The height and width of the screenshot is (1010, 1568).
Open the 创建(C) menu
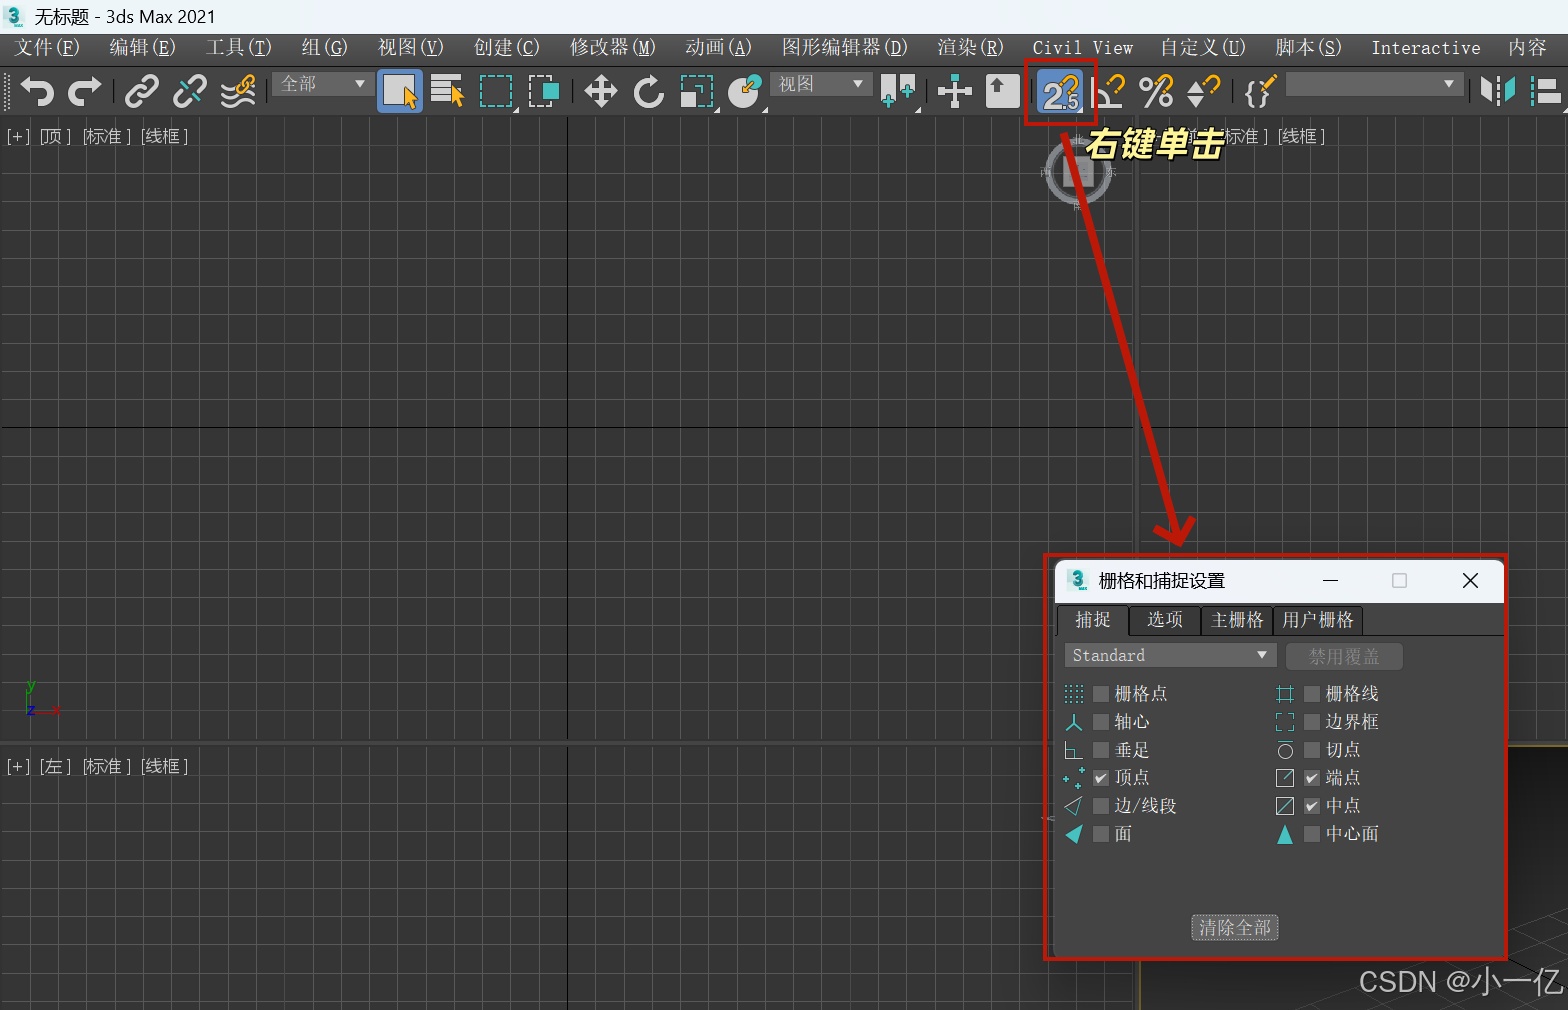point(506,47)
